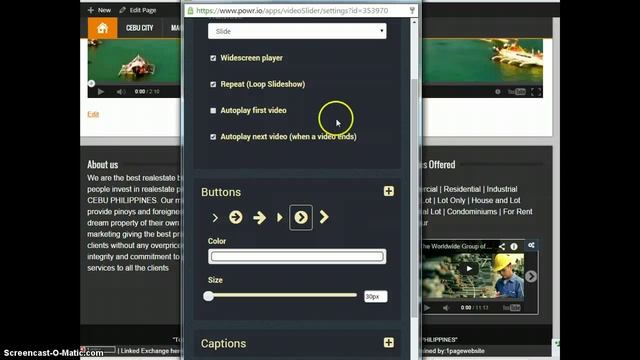Click the Captions section heading
The width and height of the screenshot is (640, 360).
pos(223,344)
